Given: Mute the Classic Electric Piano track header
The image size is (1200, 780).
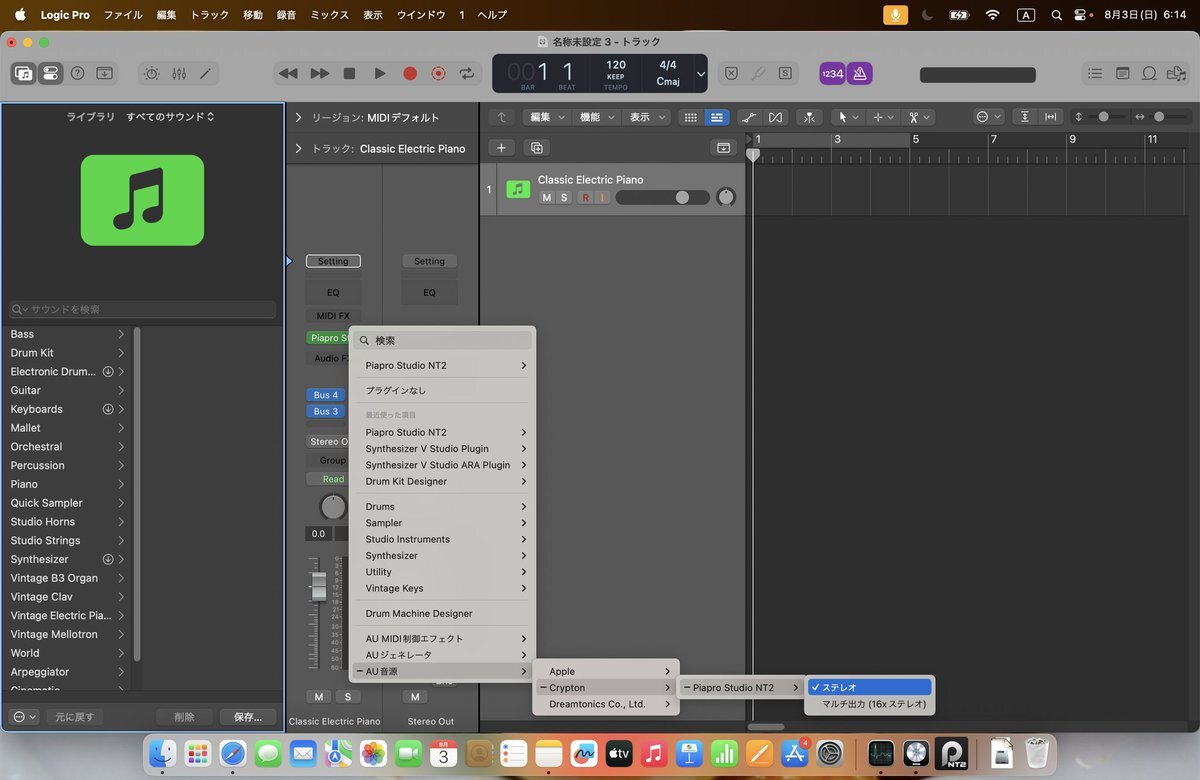Looking at the screenshot, I should 546,198.
